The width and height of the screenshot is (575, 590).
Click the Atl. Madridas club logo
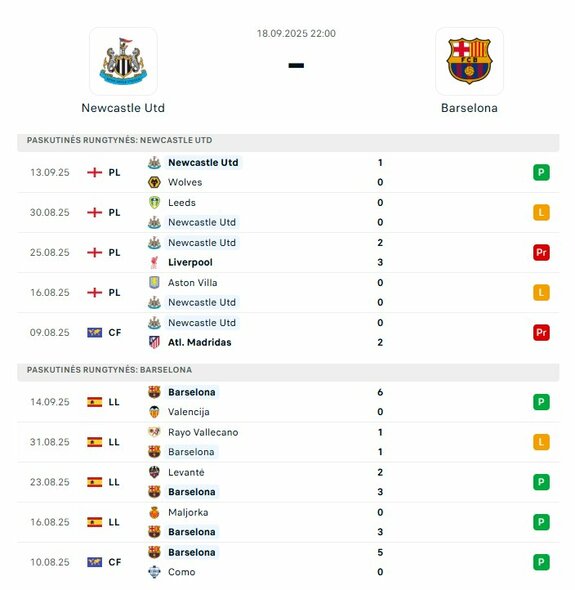coord(154,342)
